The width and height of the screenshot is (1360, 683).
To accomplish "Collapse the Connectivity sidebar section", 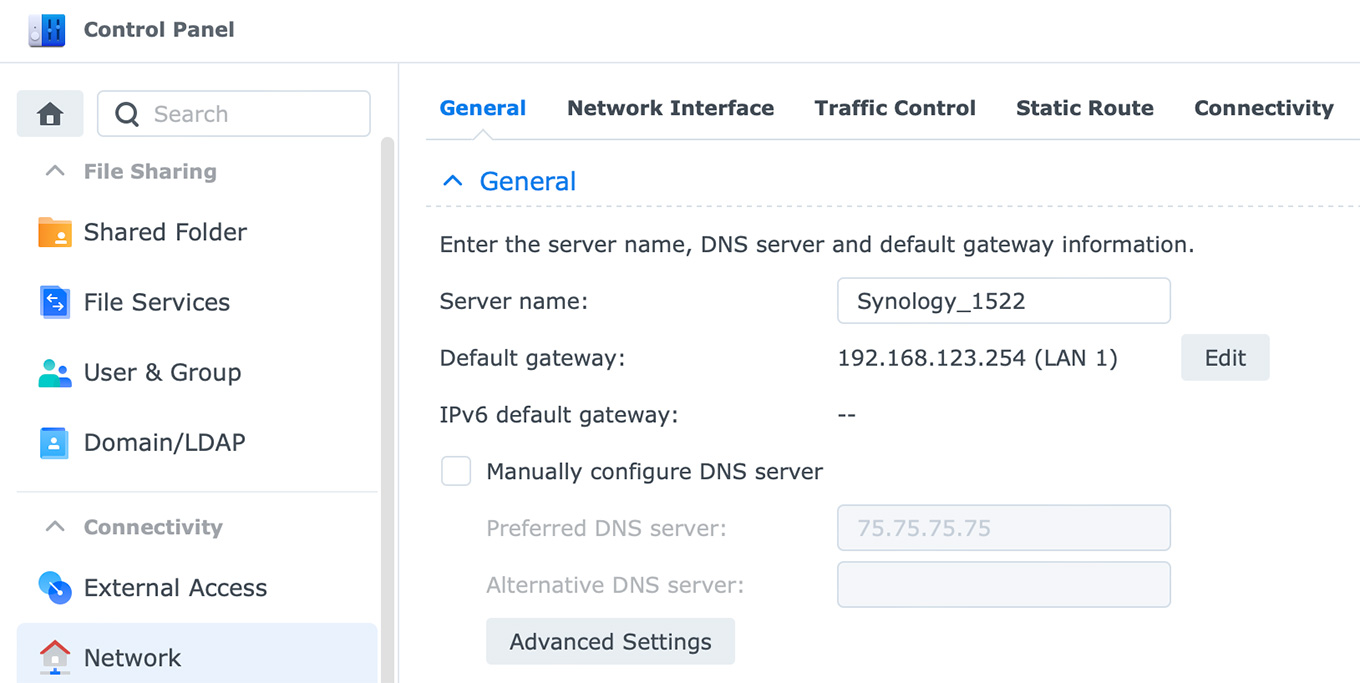I will click(x=56, y=527).
